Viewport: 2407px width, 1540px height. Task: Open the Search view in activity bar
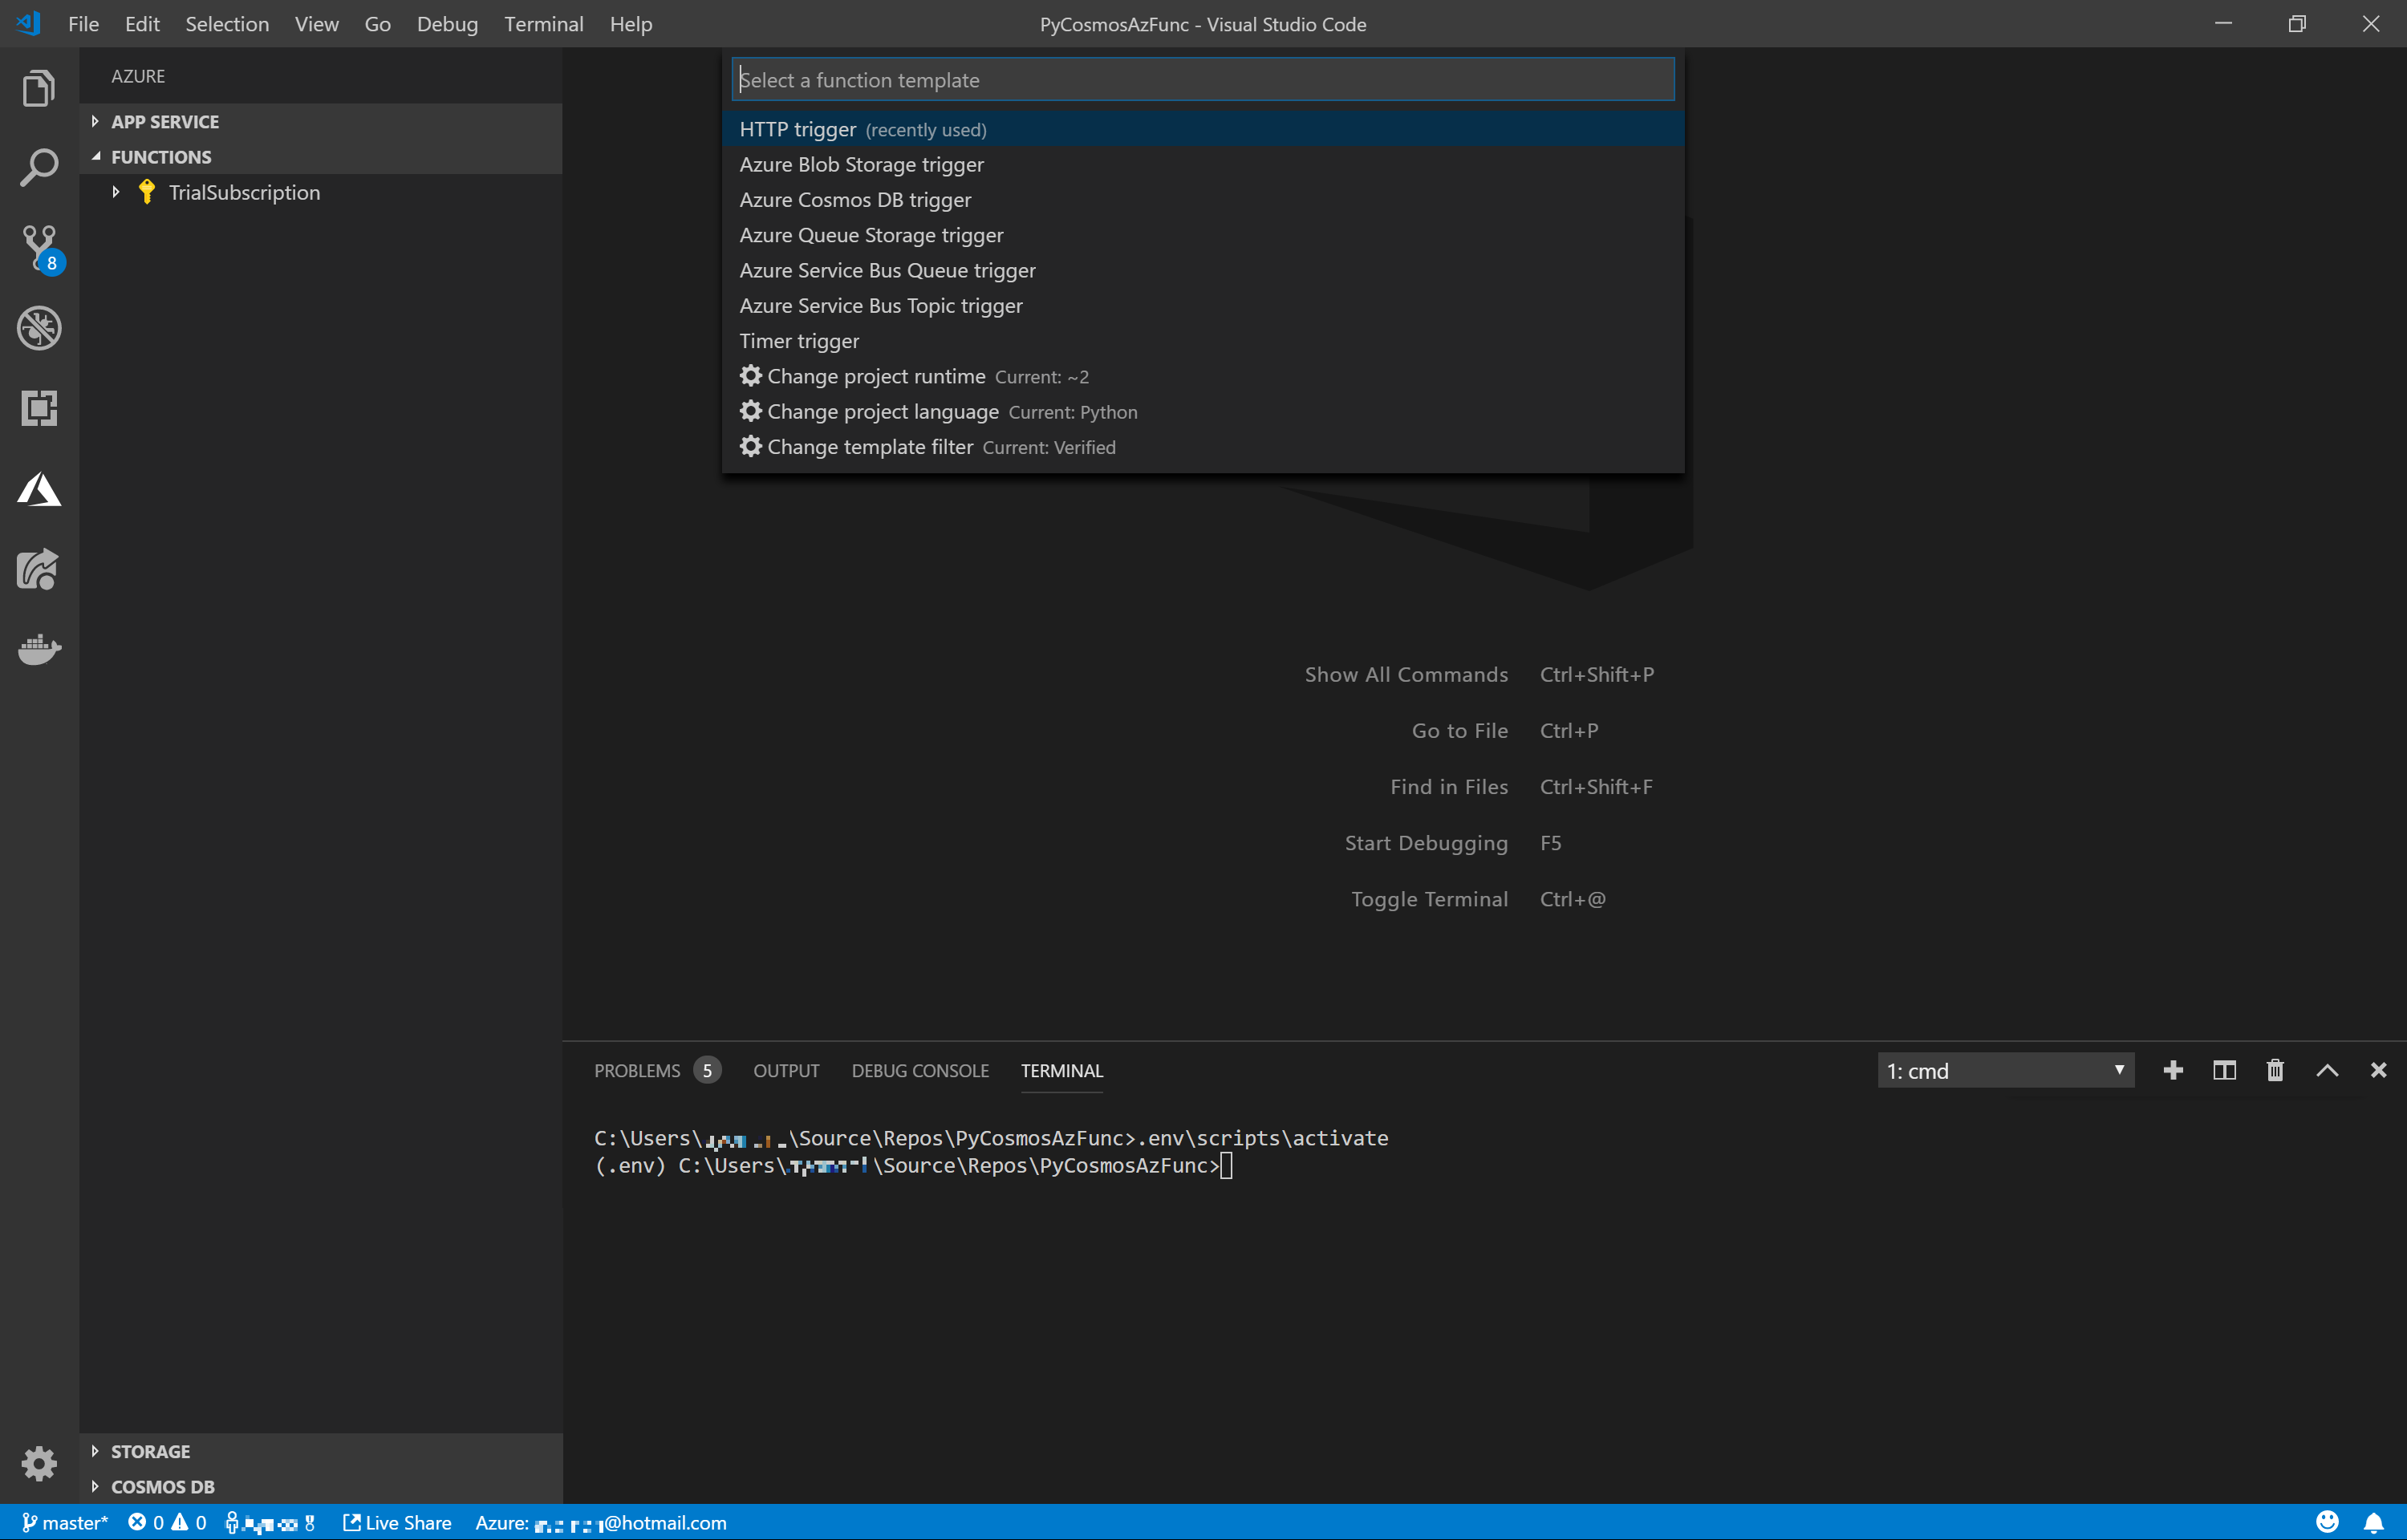pyautogui.click(x=39, y=167)
